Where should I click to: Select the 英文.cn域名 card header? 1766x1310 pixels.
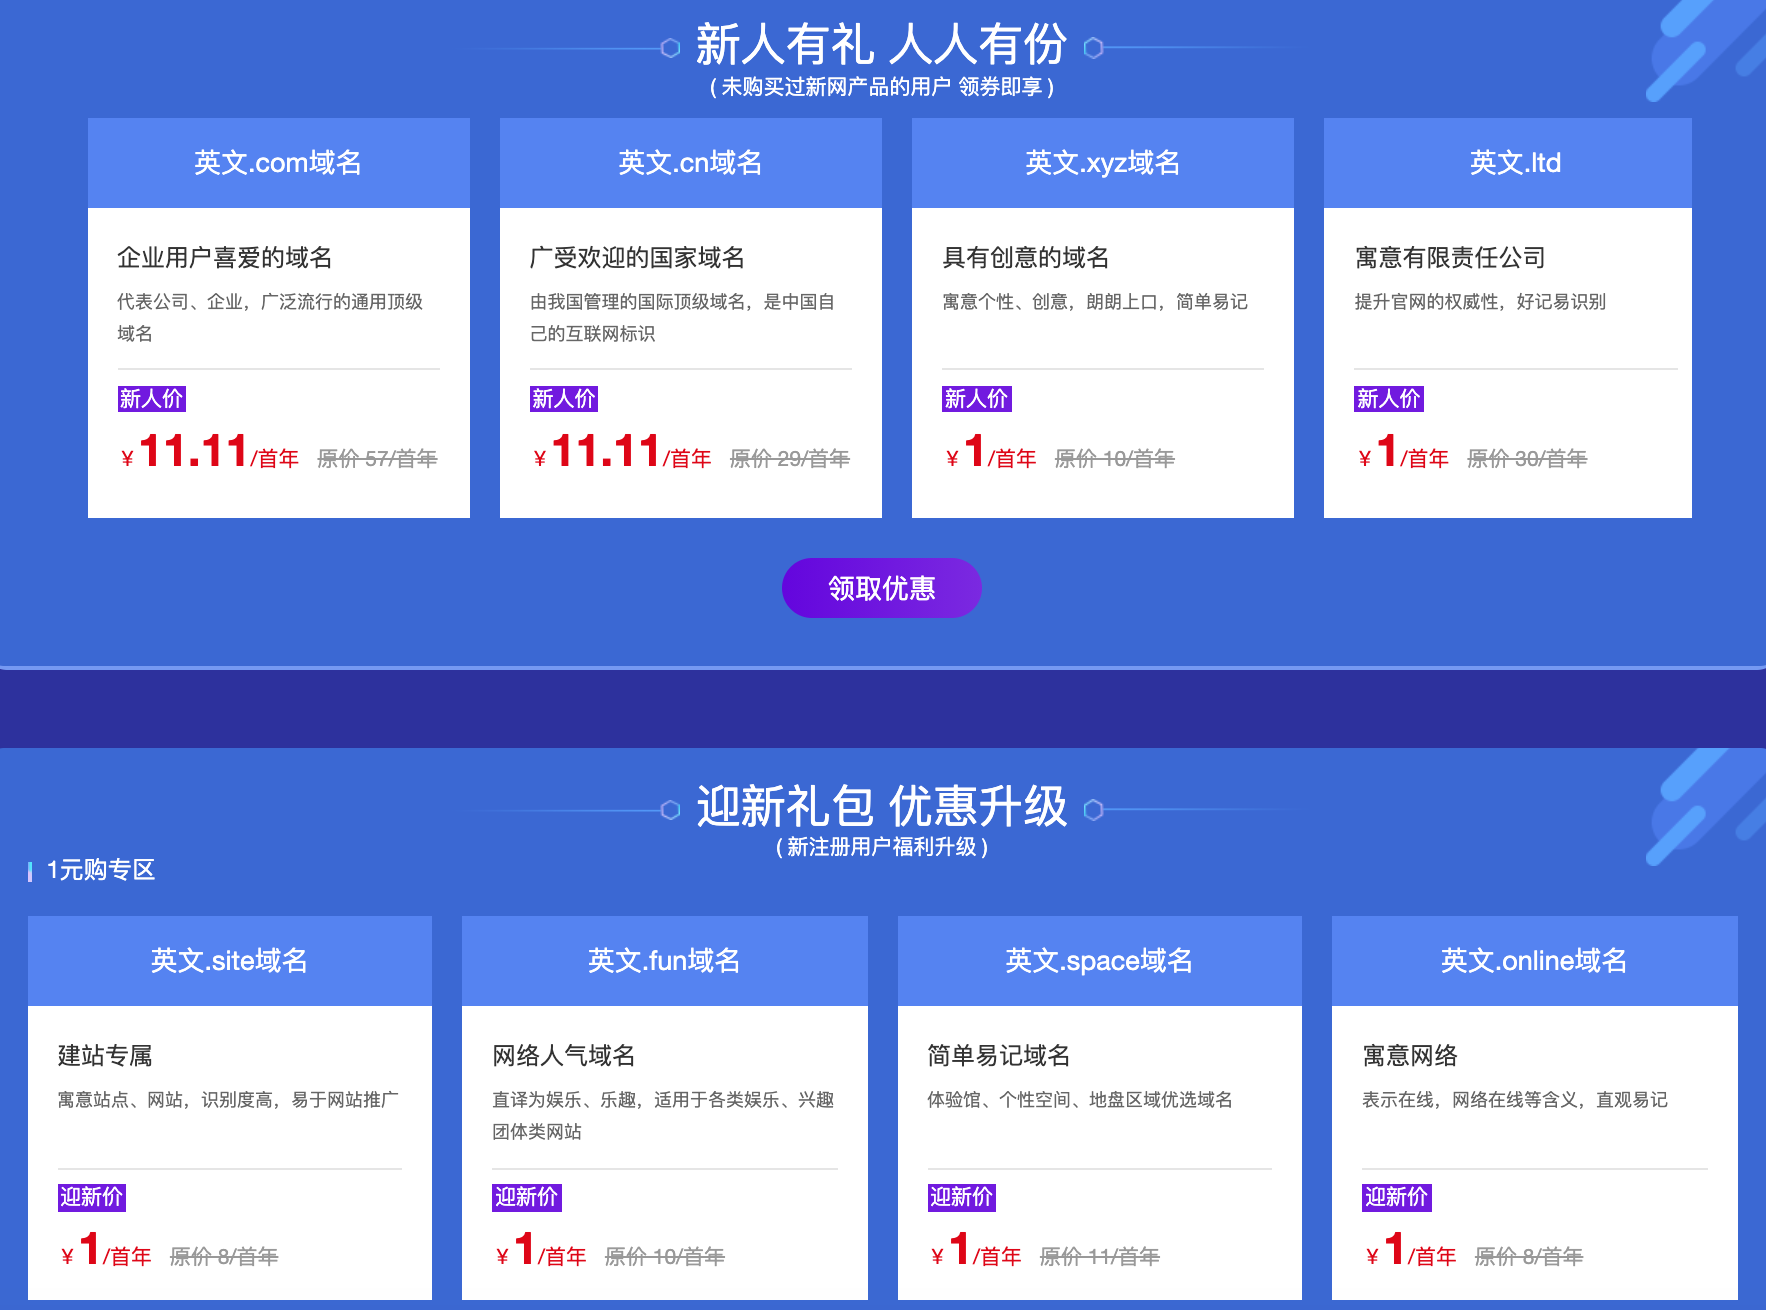coord(690,162)
